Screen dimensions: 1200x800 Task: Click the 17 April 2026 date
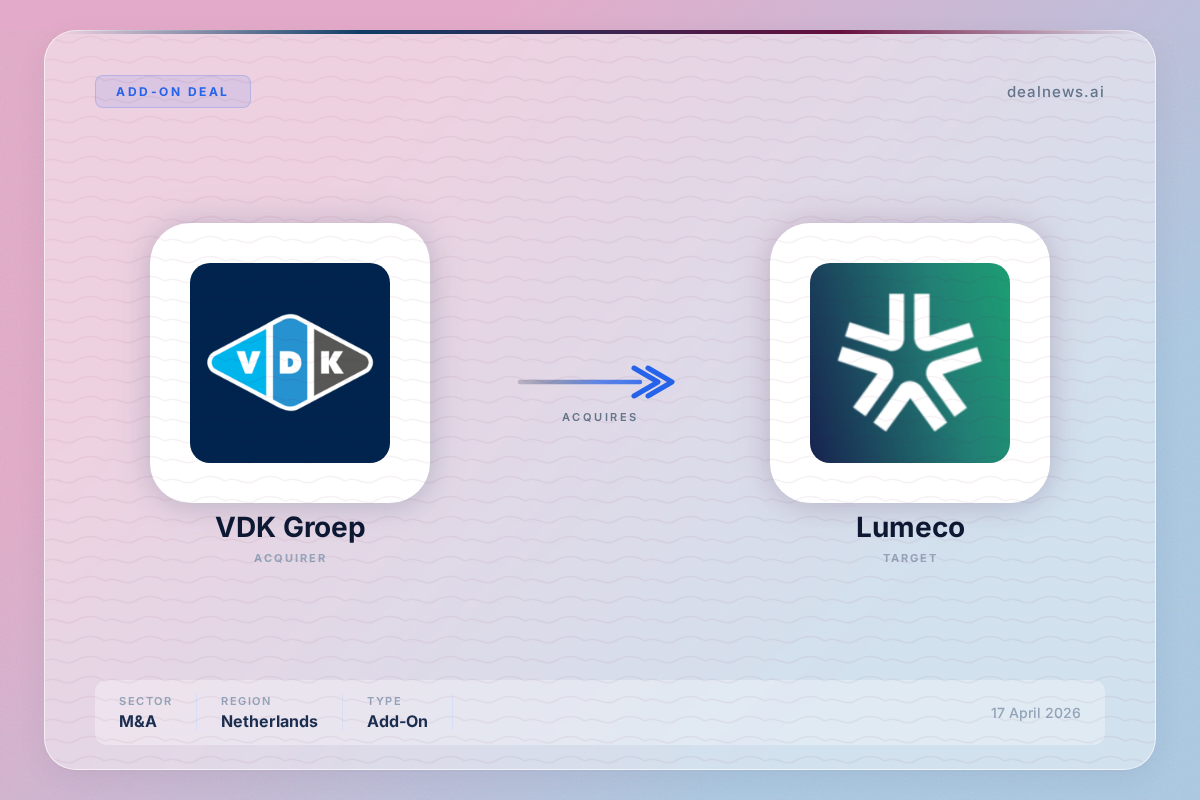[1035, 713]
